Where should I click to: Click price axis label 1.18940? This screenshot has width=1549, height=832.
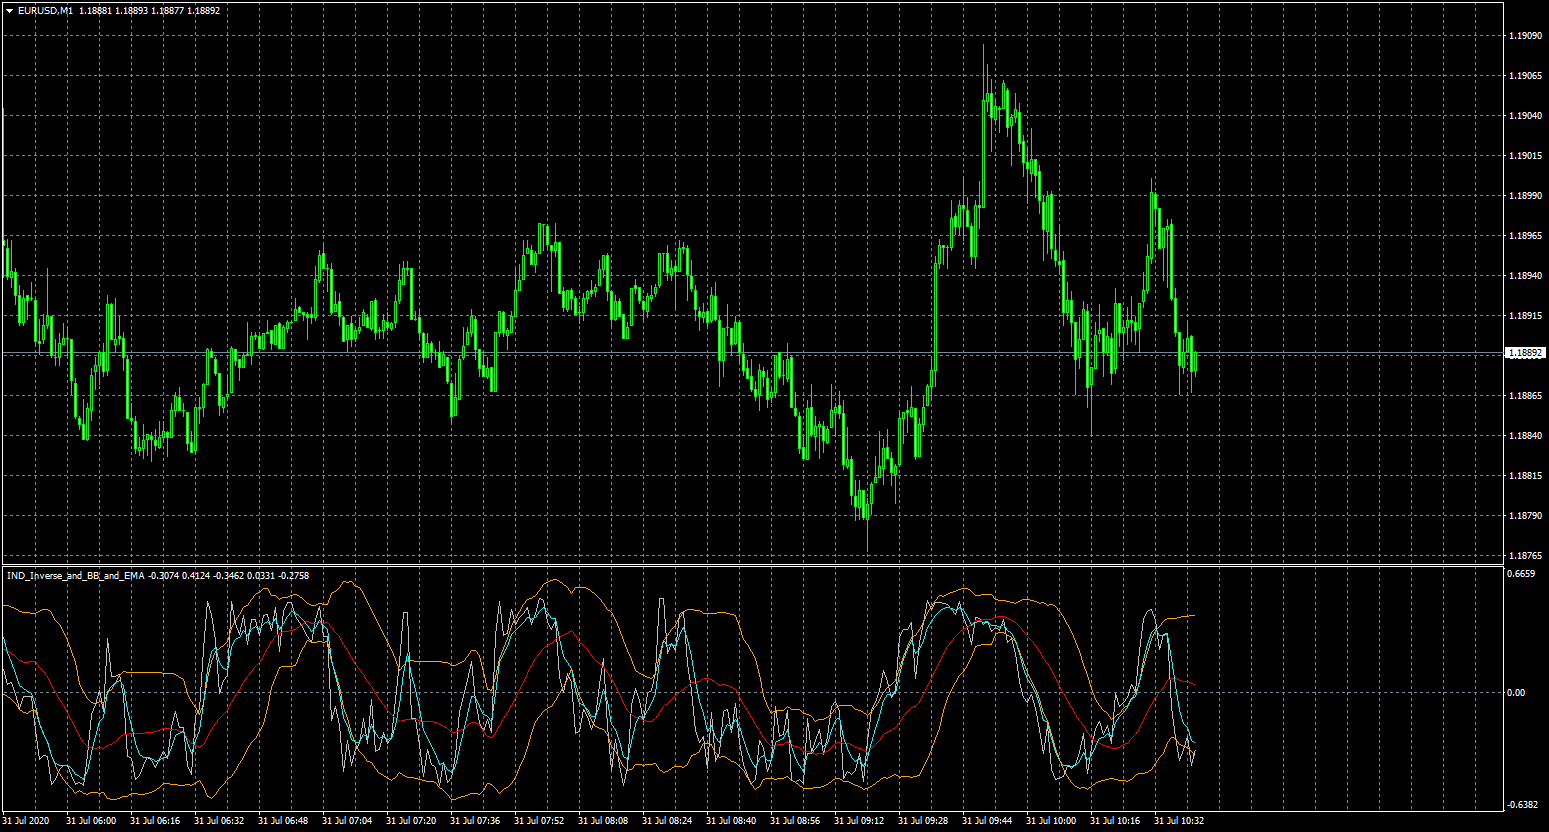point(1524,276)
